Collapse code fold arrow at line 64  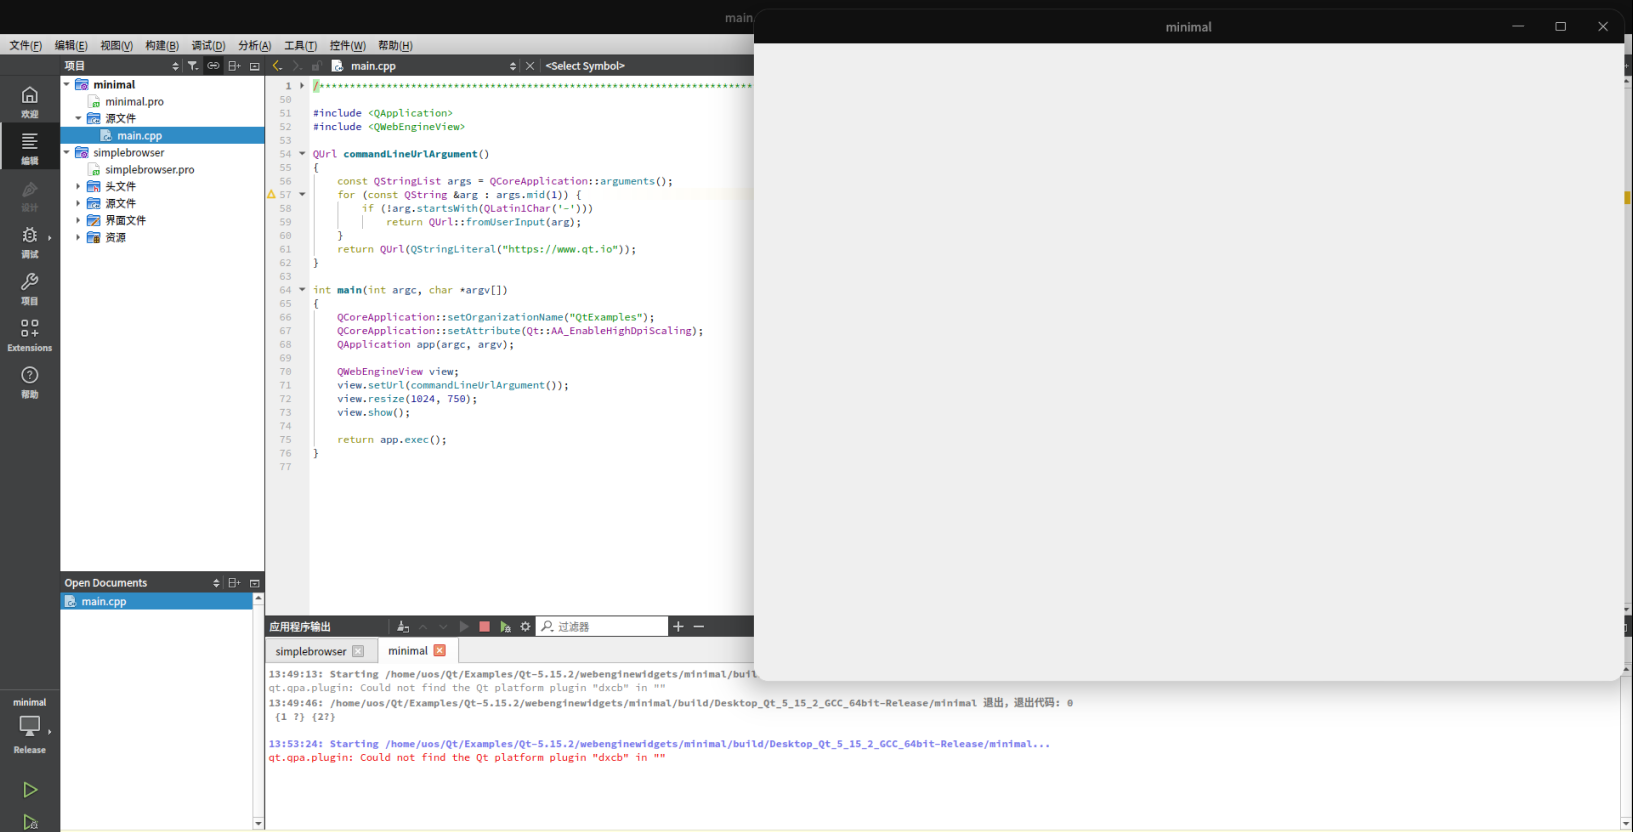[x=302, y=290]
